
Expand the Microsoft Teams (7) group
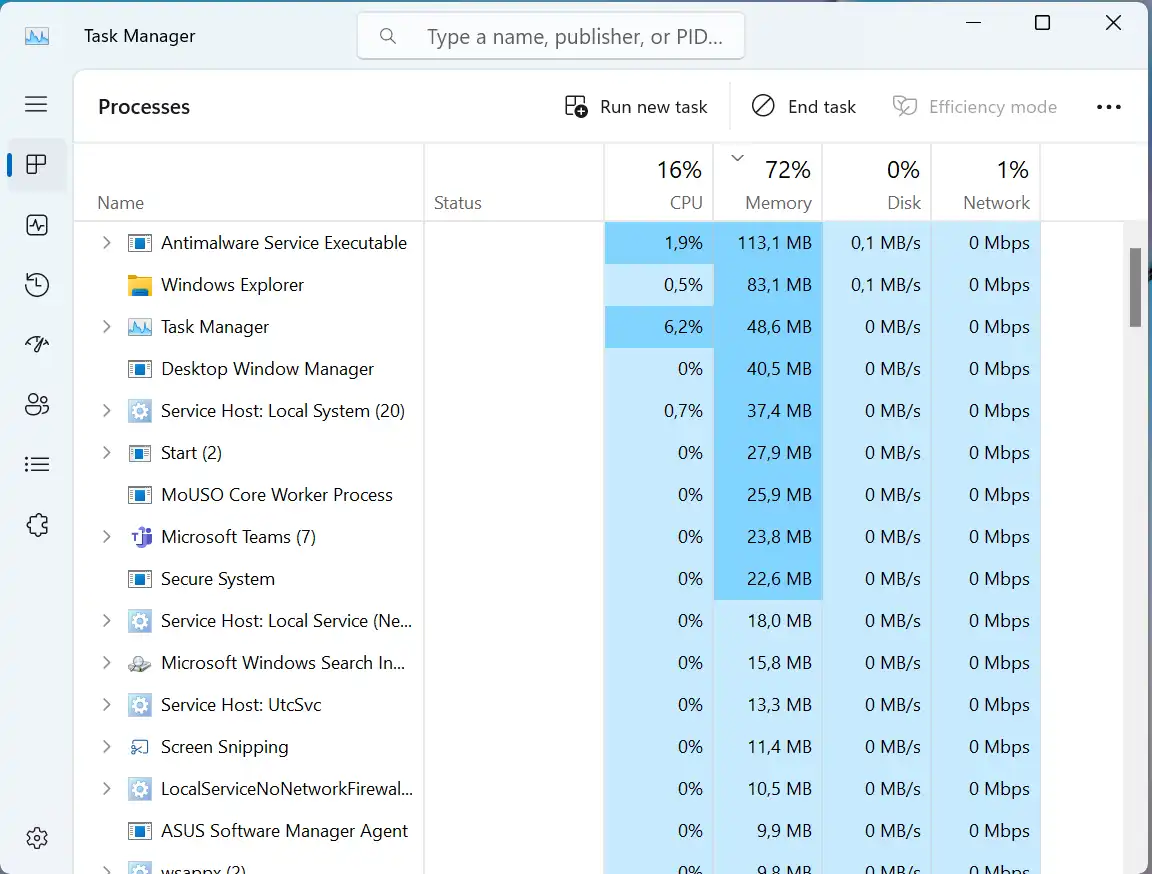107,537
